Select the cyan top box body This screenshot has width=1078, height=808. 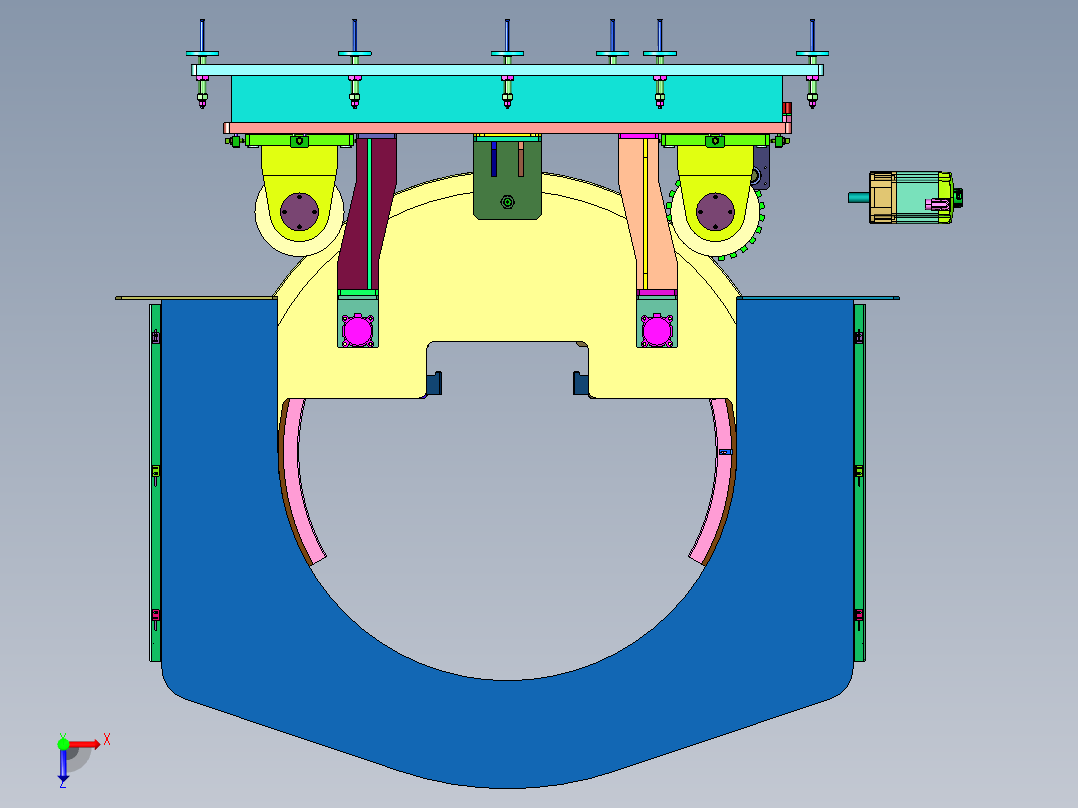click(x=507, y=99)
